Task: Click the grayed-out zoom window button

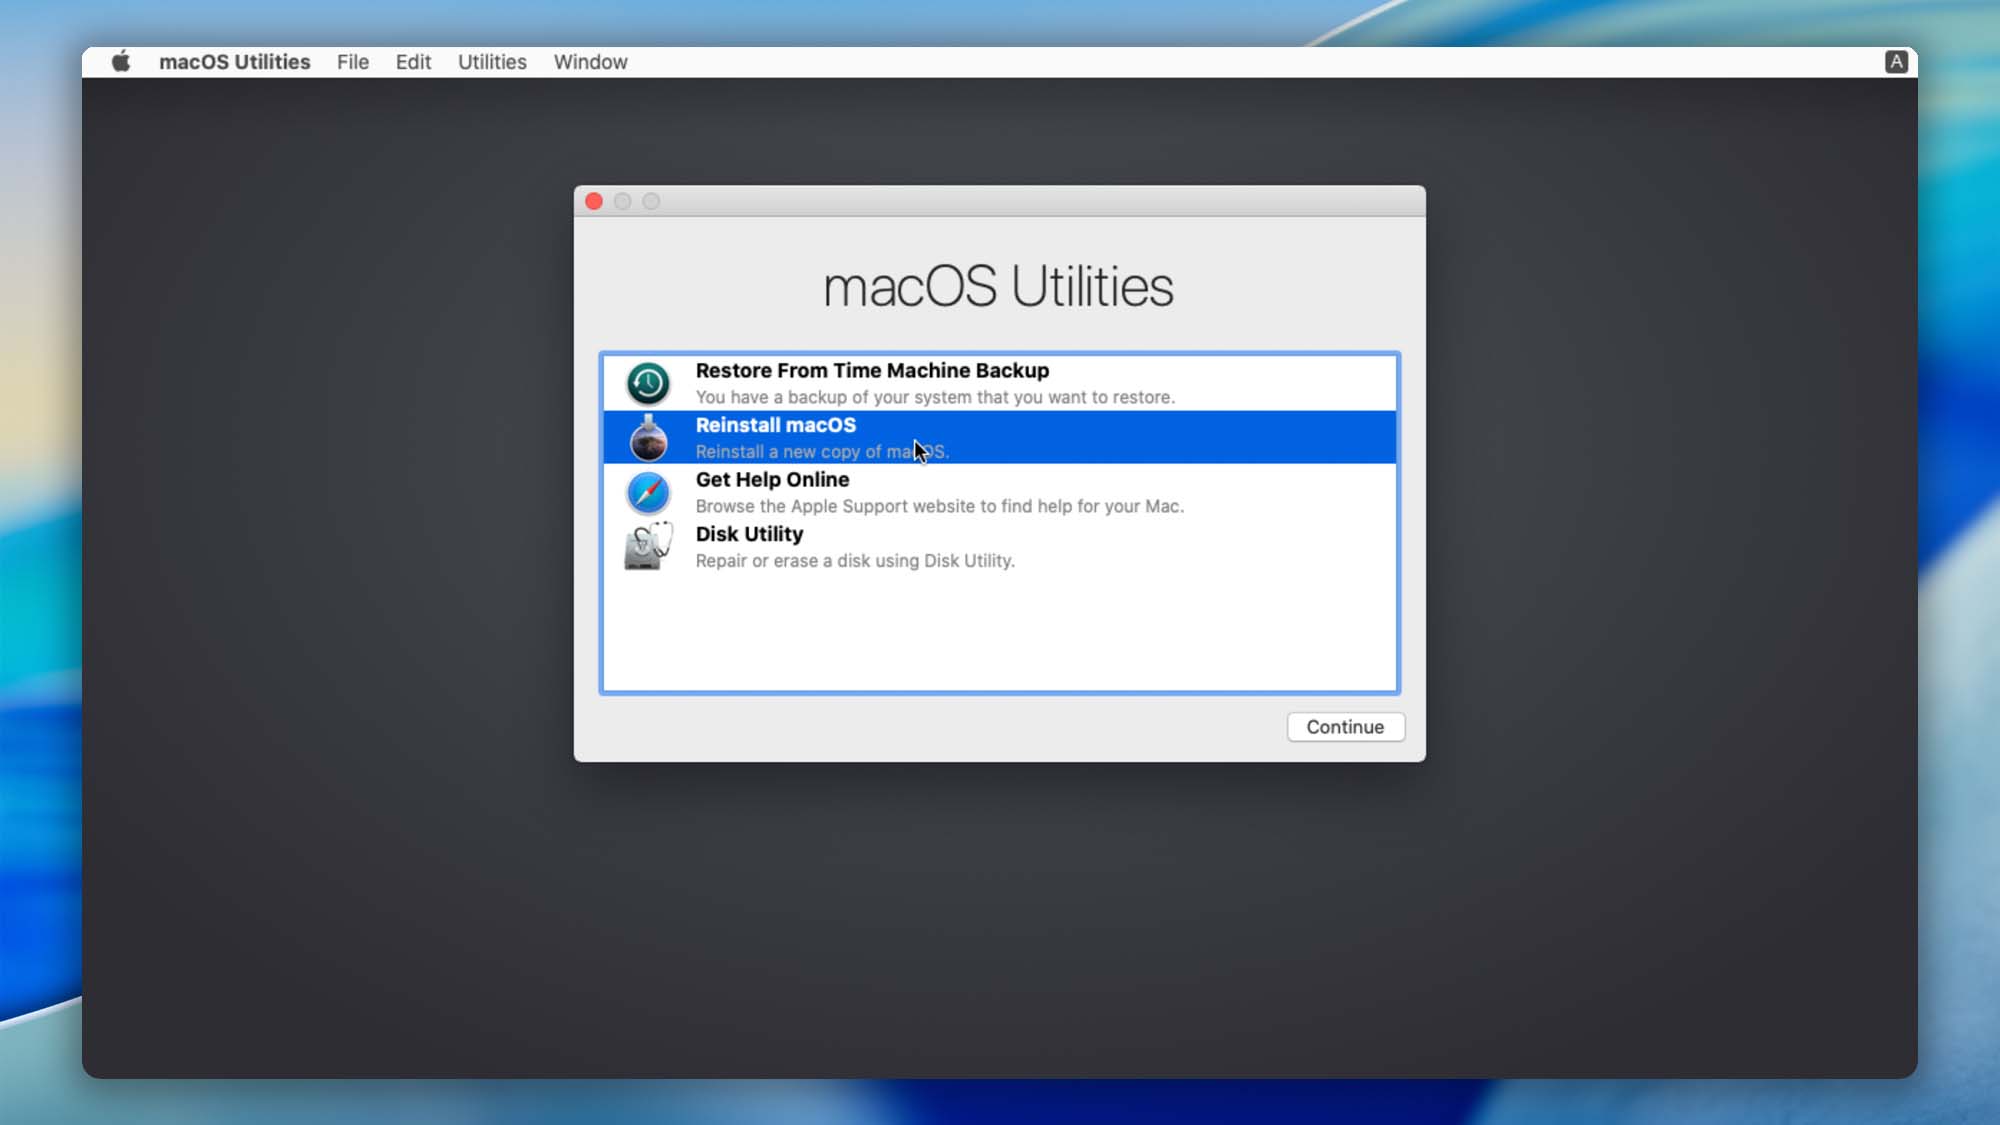Action: pos(651,202)
